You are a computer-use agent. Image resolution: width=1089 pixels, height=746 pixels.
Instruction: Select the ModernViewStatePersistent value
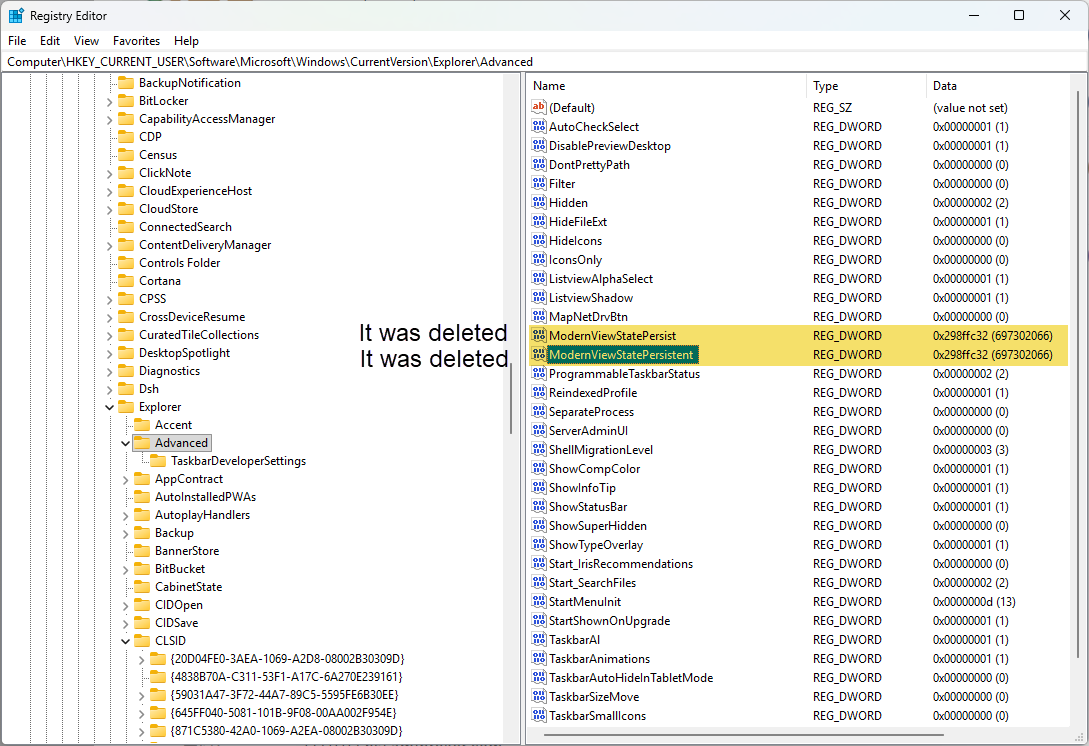click(621, 355)
